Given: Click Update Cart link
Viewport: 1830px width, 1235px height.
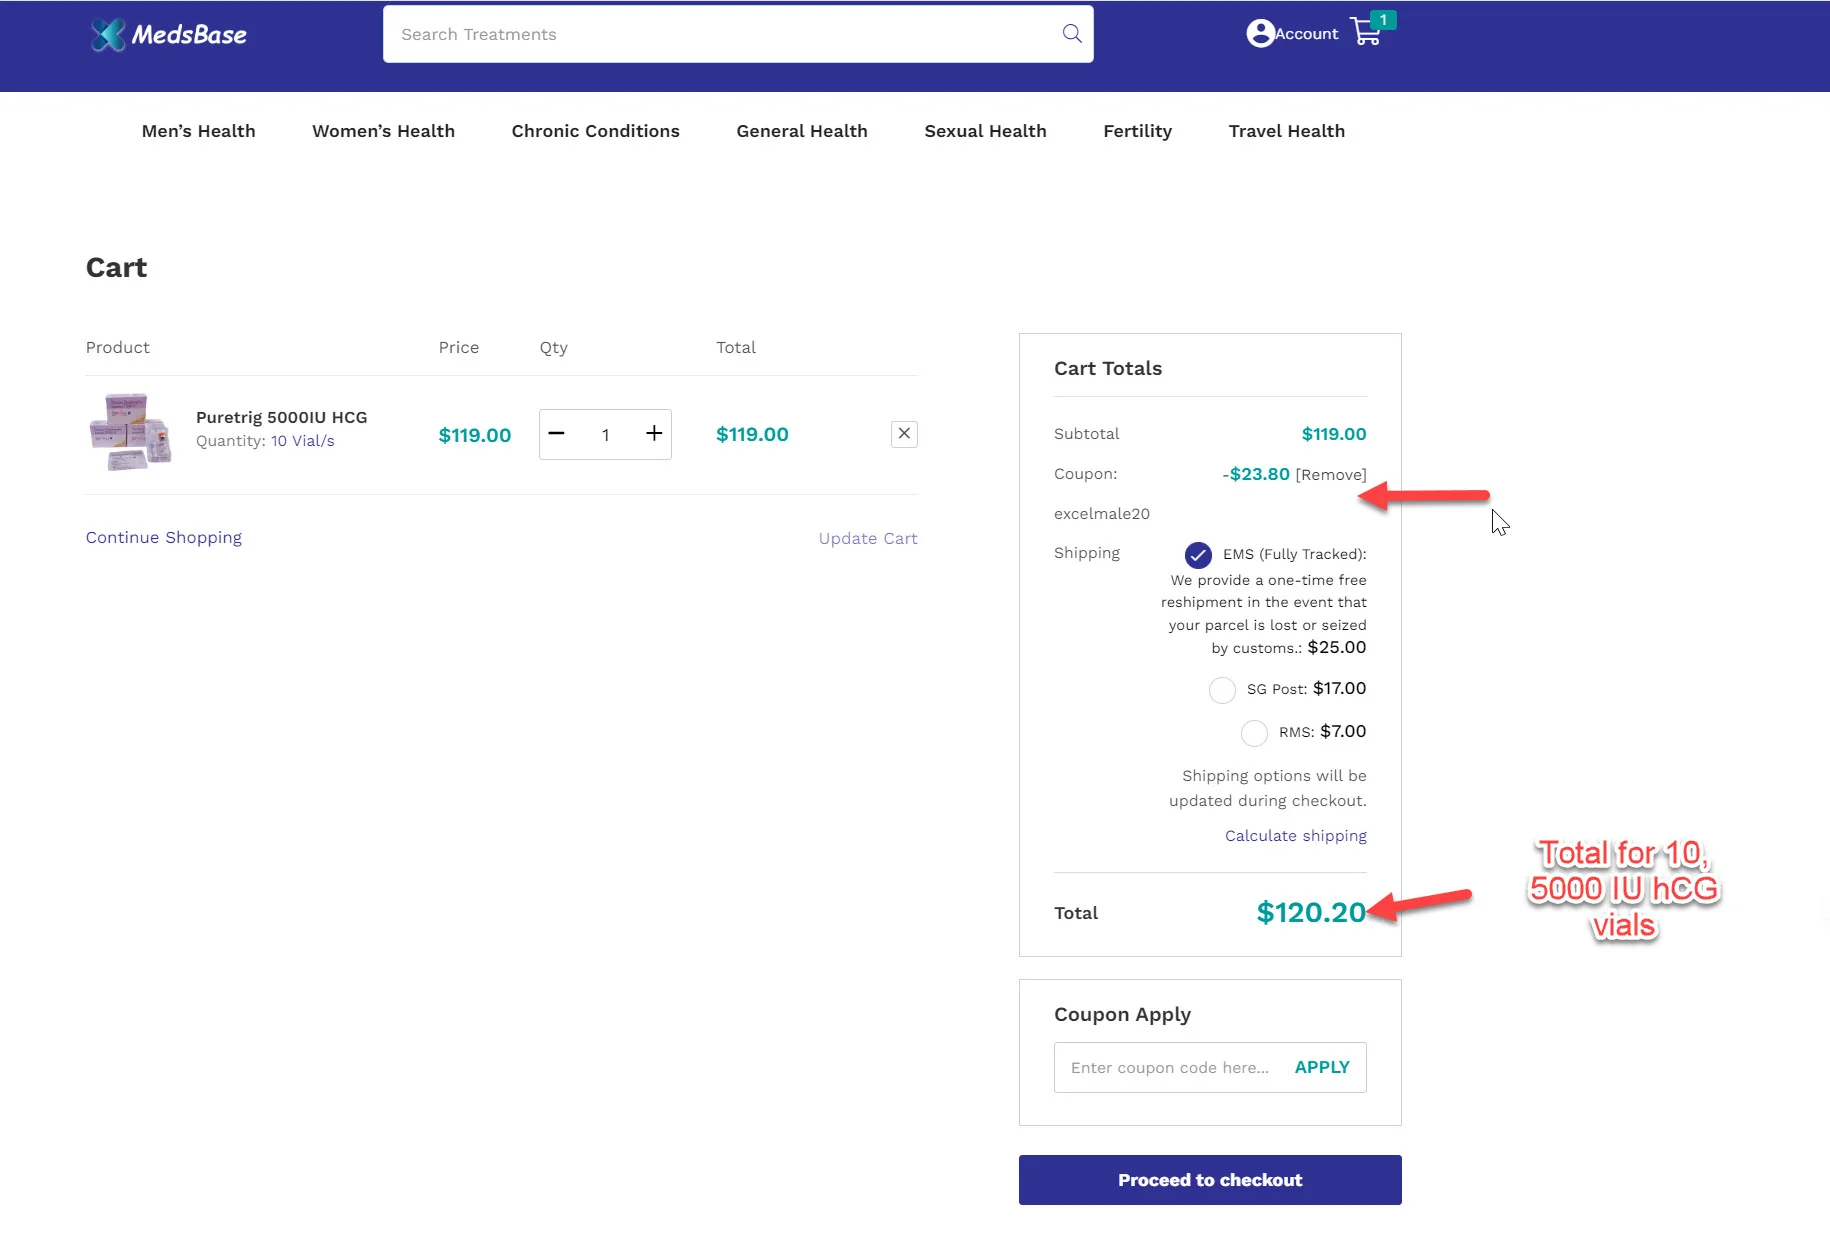Looking at the screenshot, I should click(868, 538).
